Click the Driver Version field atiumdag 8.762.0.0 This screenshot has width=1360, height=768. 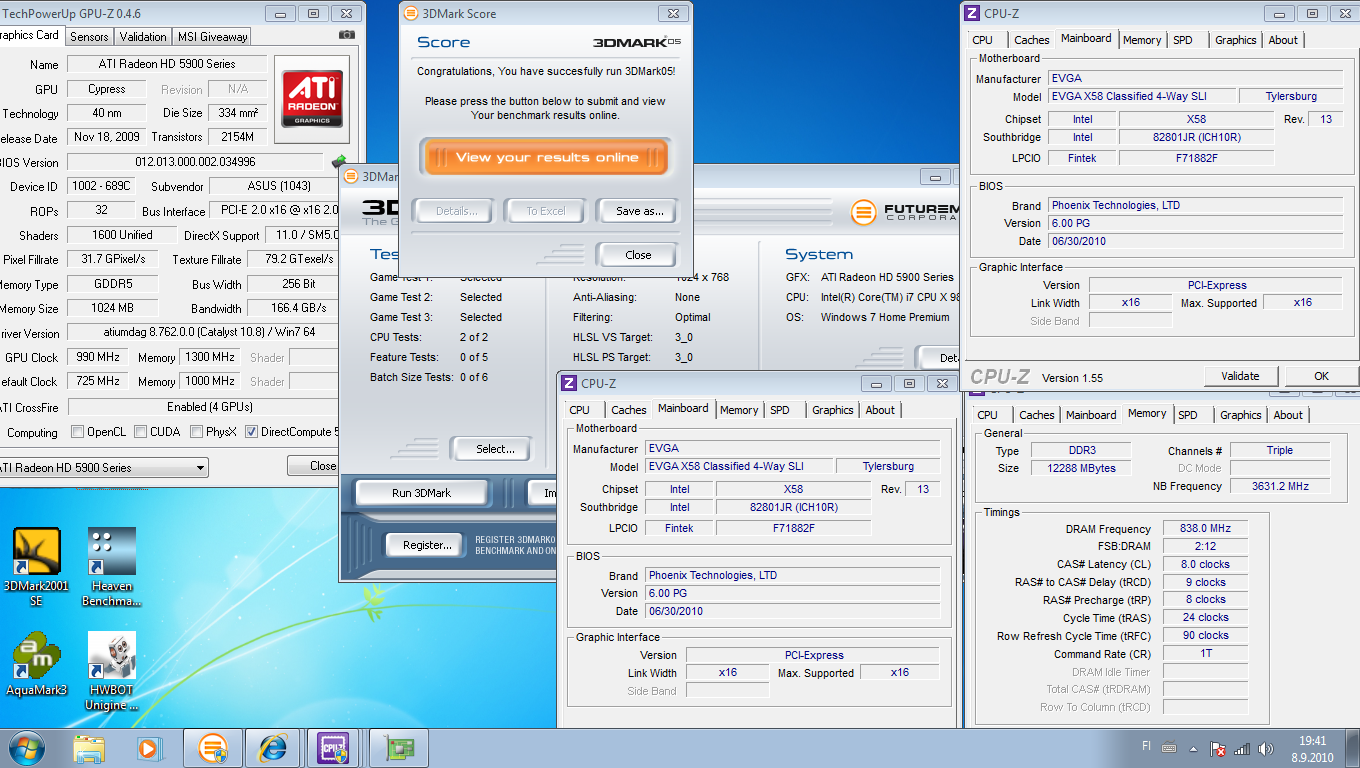202,333
